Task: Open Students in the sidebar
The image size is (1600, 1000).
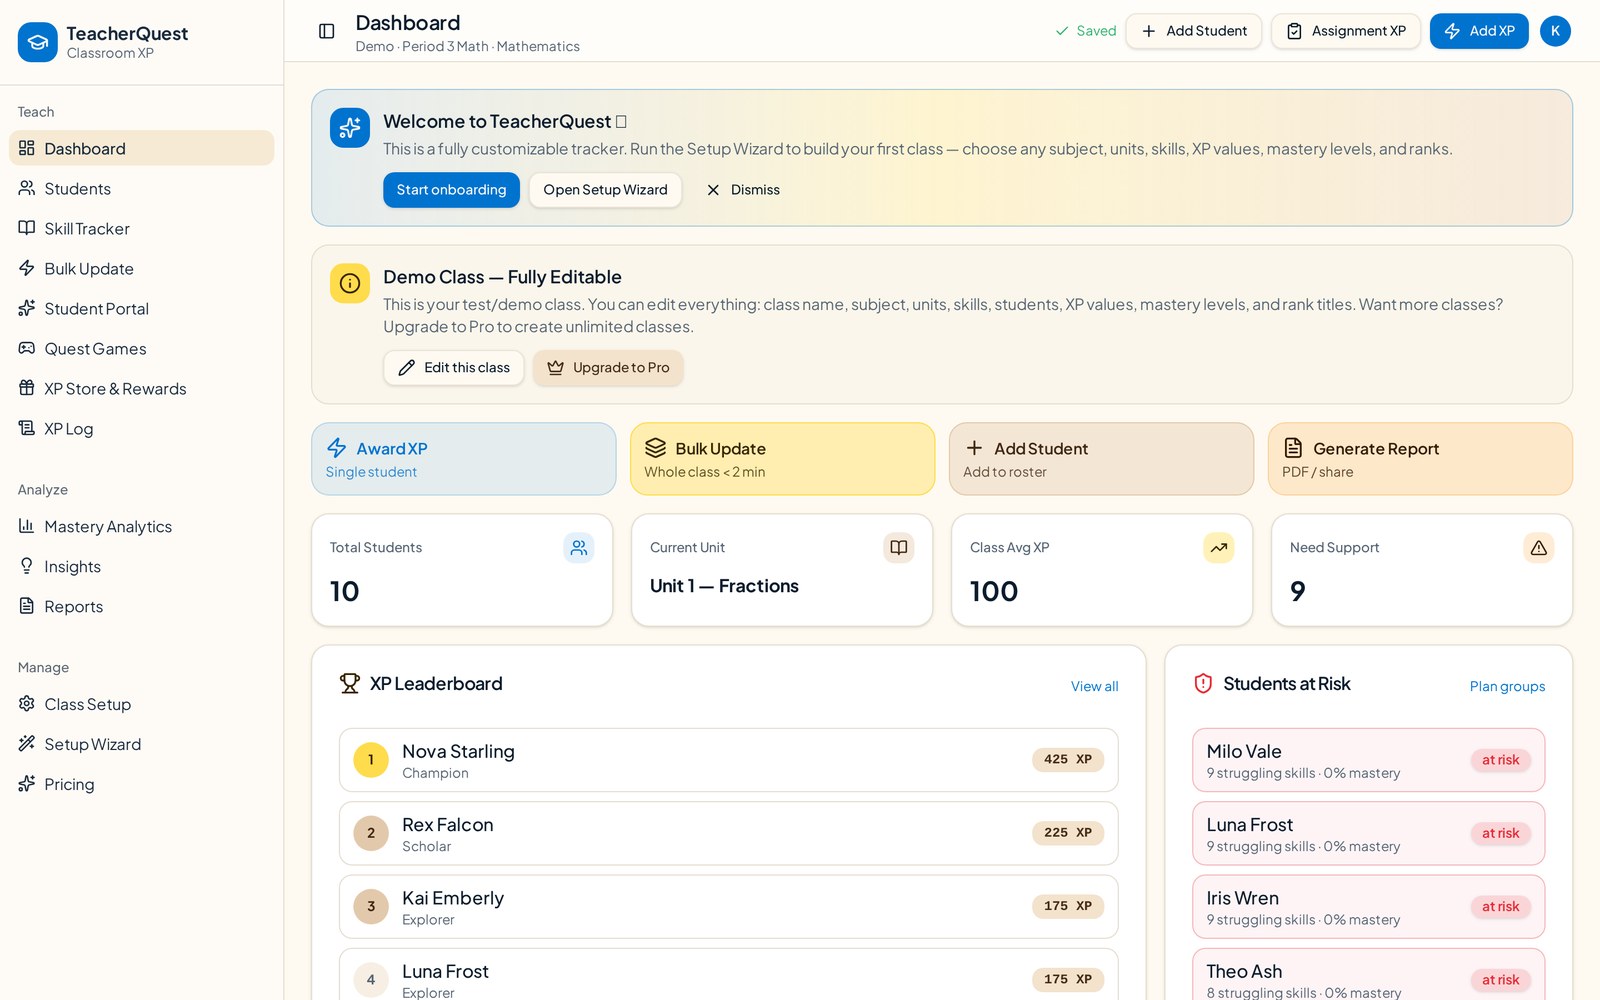Action: pos(141,188)
